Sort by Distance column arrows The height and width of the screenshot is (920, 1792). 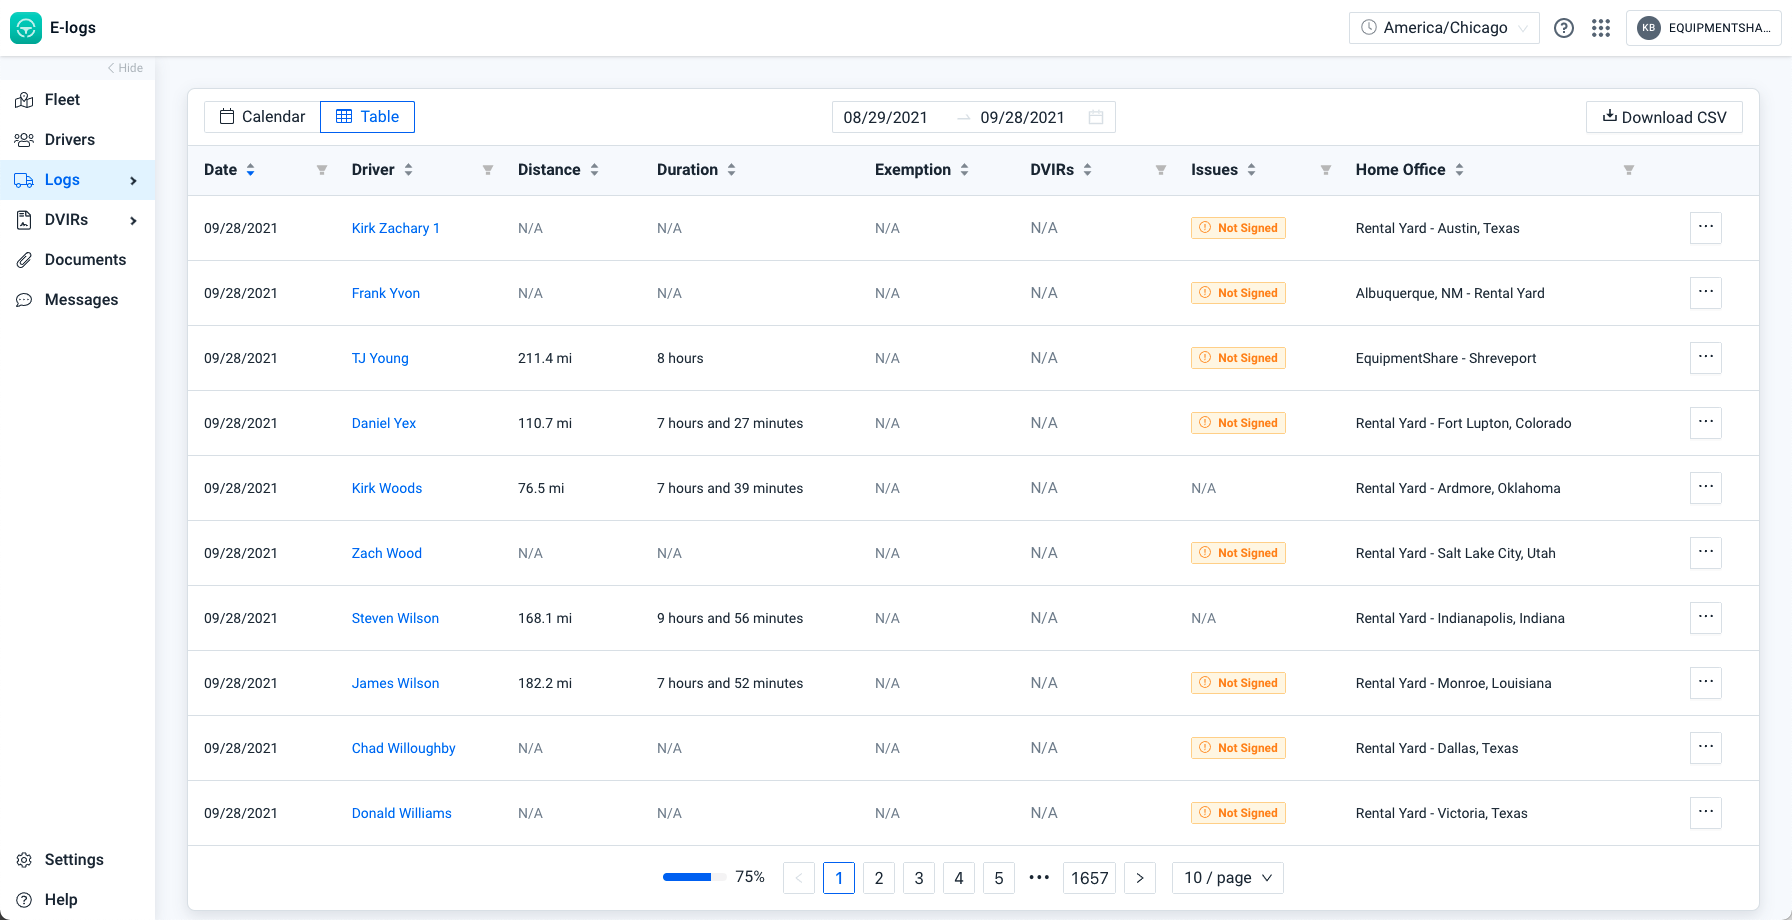pos(595,170)
